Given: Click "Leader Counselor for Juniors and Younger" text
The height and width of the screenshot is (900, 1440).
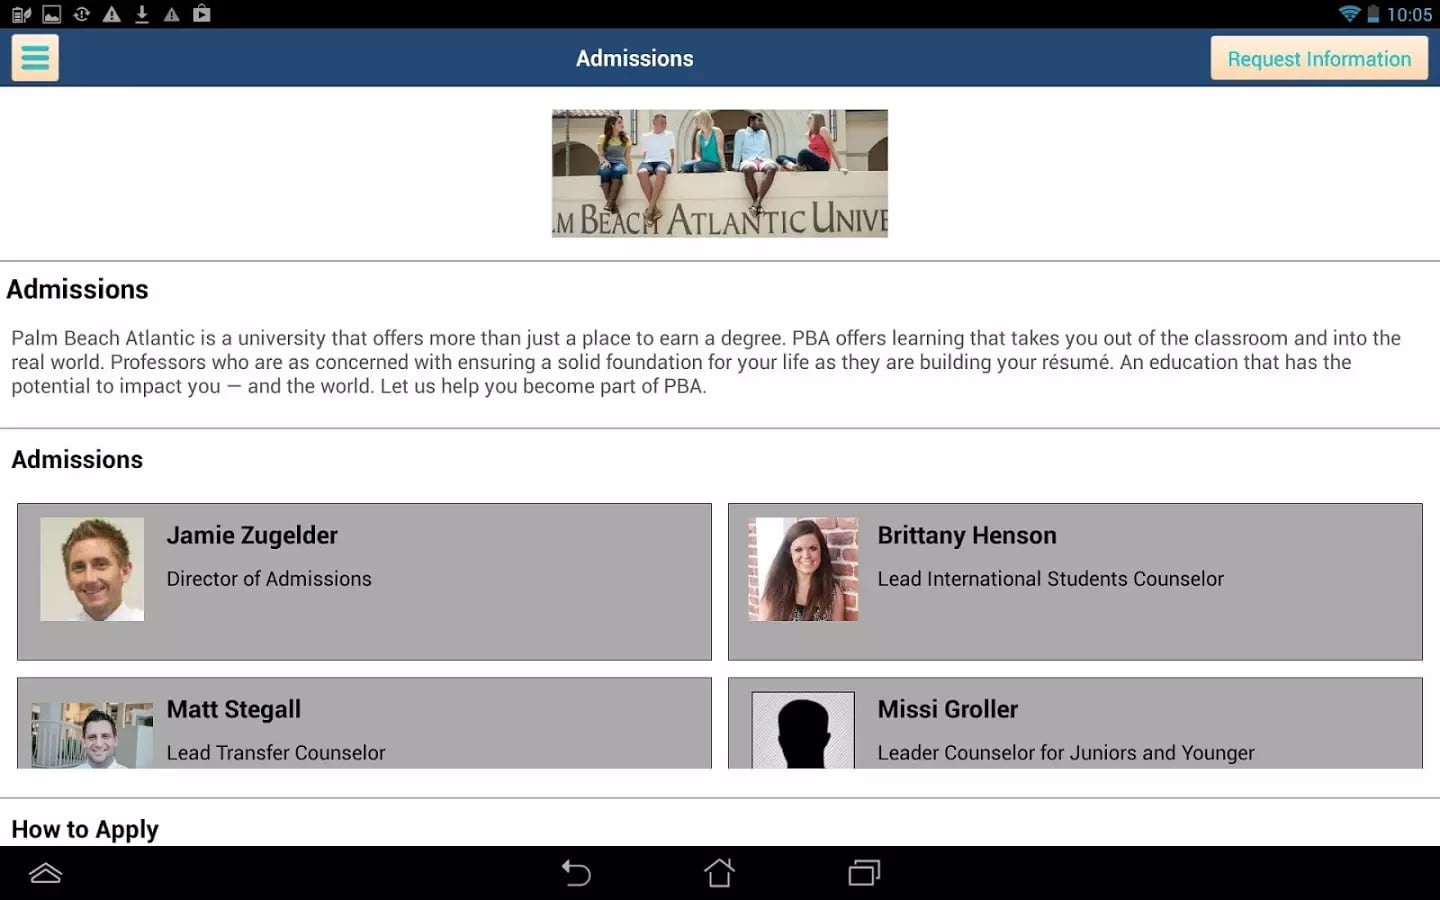Looking at the screenshot, I should tap(1066, 753).
